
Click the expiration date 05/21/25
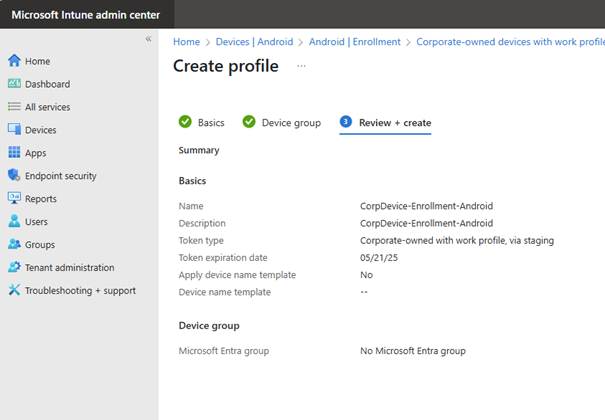pos(379,258)
